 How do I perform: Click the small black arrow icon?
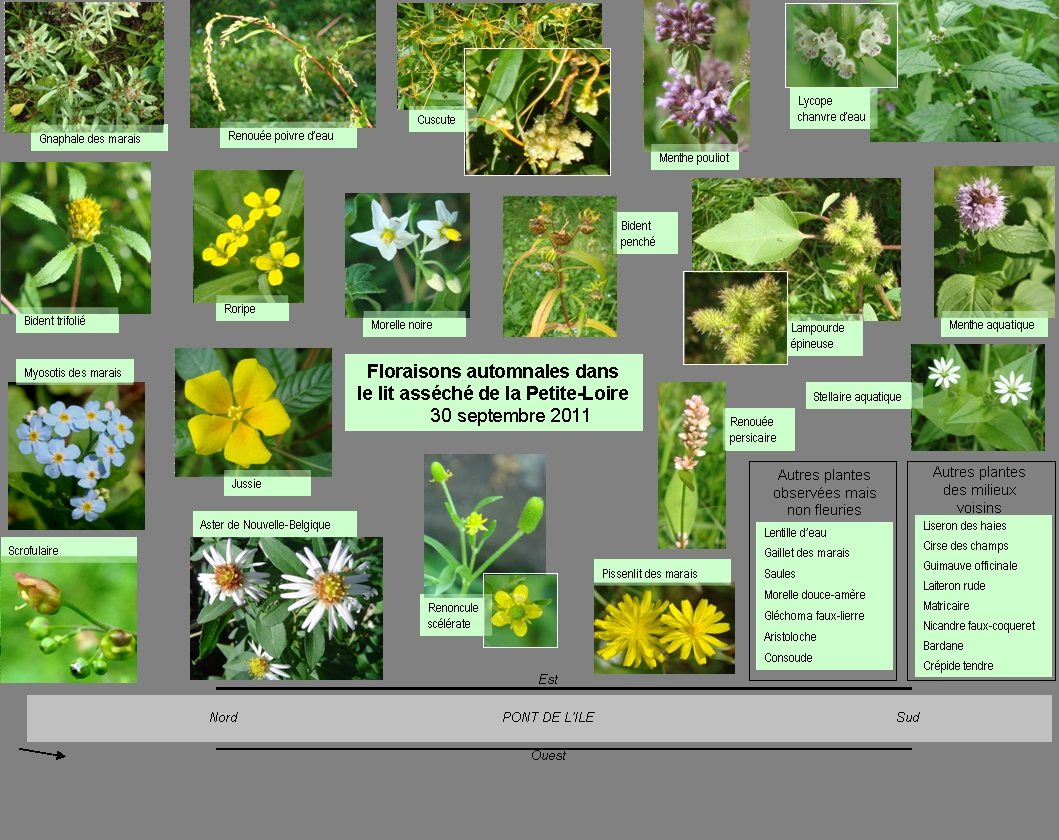pos(42,753)
